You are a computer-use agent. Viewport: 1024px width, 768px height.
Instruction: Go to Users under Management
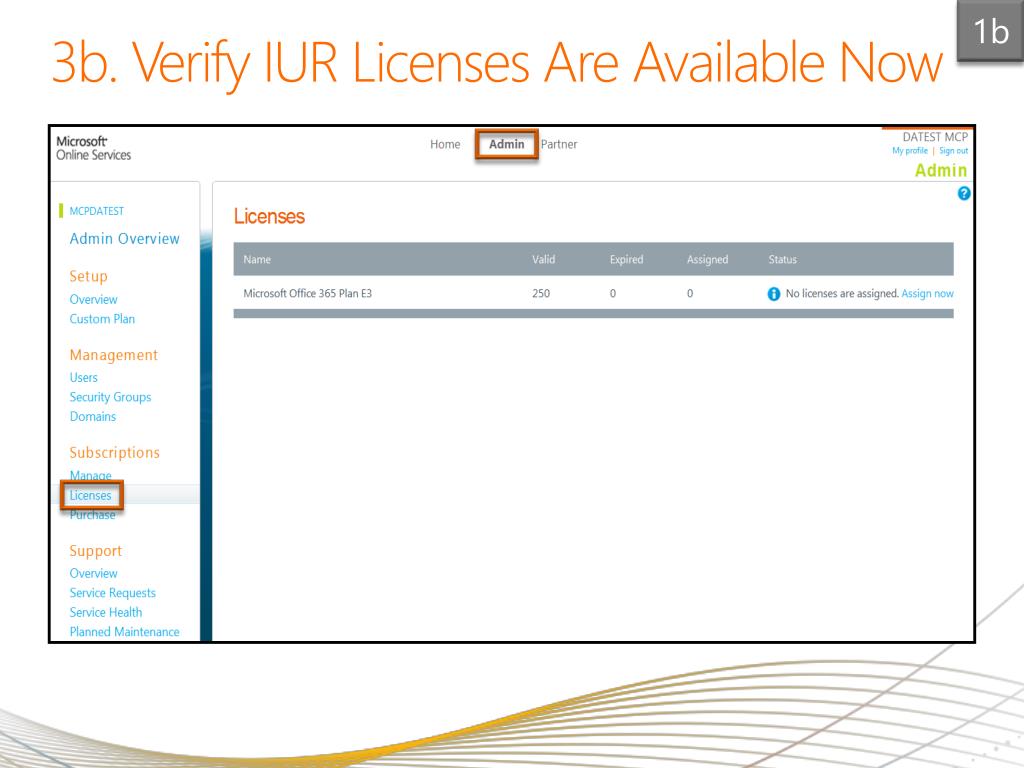84,377
